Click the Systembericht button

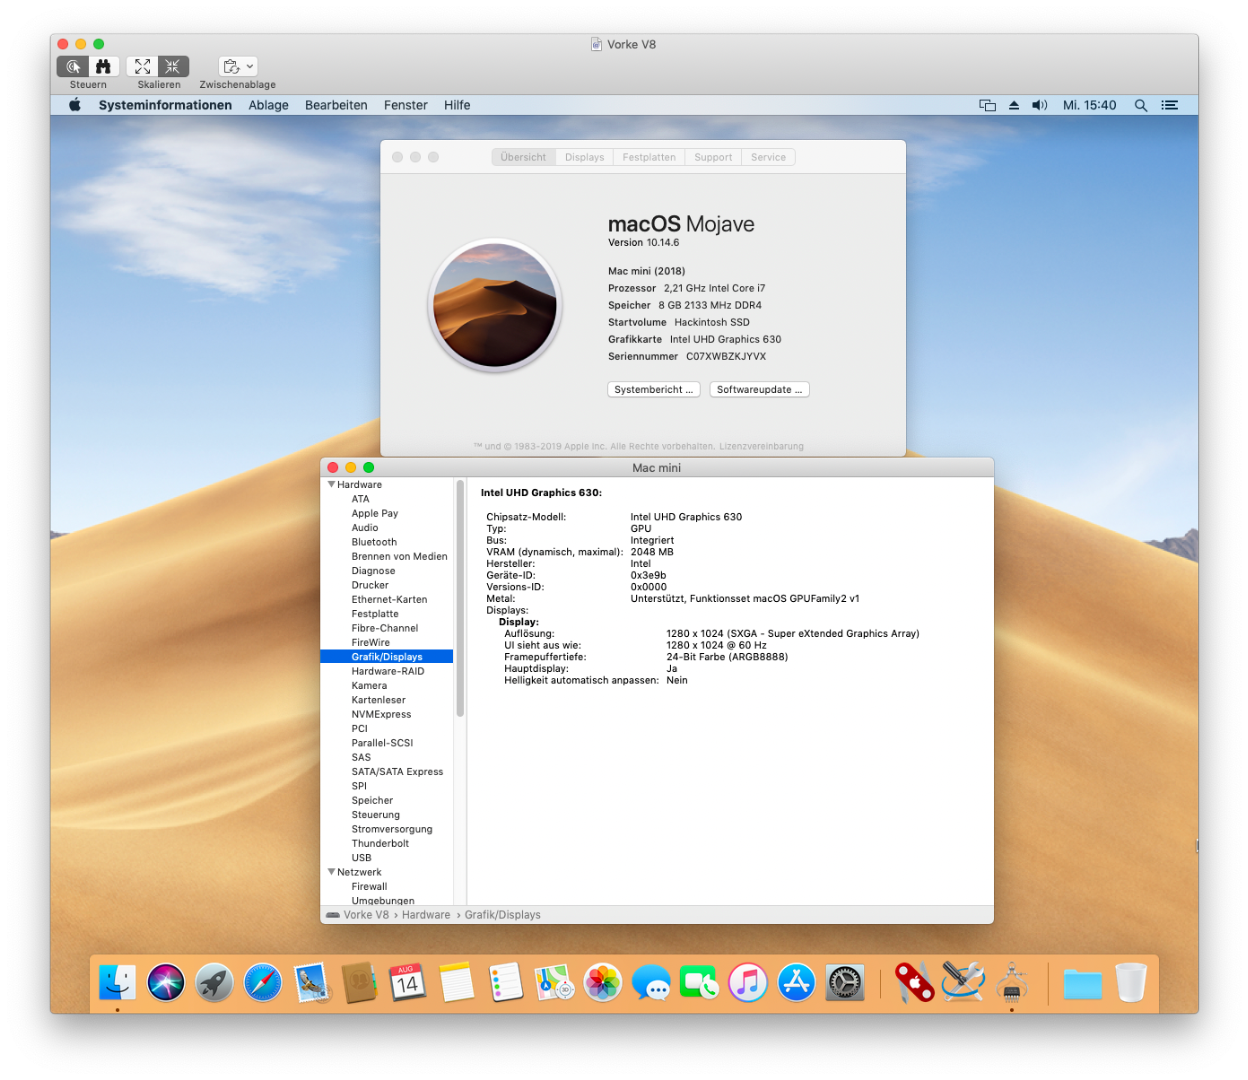[653, 390]
